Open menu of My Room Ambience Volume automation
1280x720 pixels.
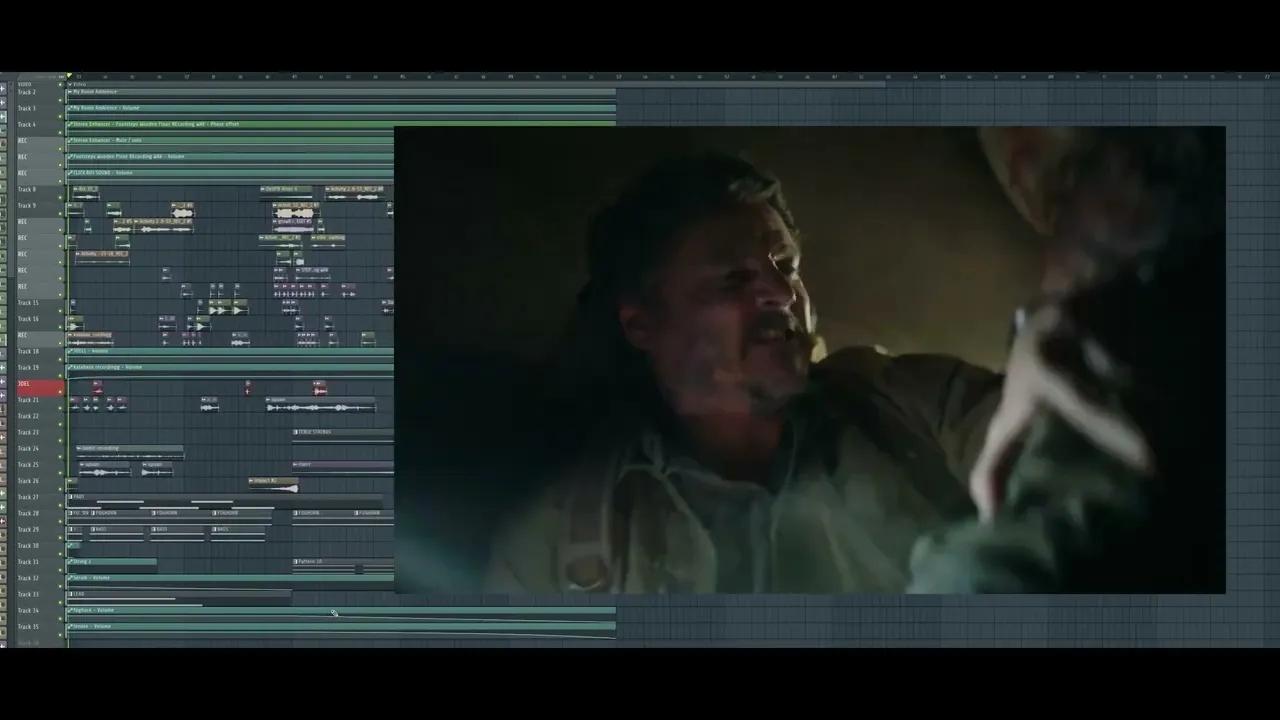click(x=71, y=108)
